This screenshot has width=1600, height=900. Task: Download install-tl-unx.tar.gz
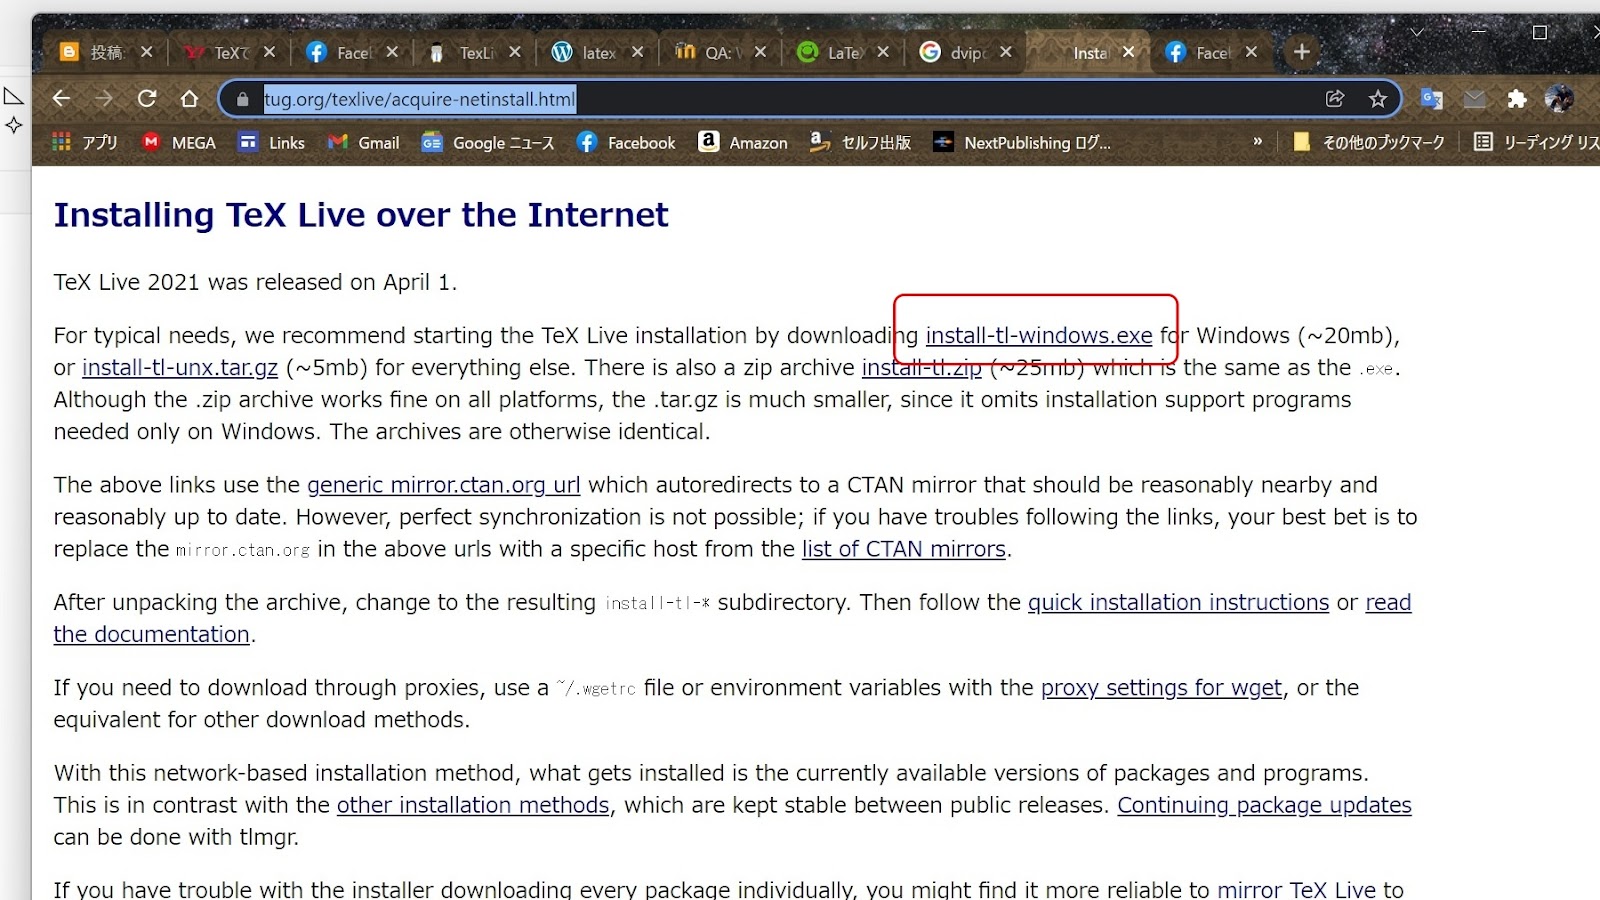click(180, 367)
